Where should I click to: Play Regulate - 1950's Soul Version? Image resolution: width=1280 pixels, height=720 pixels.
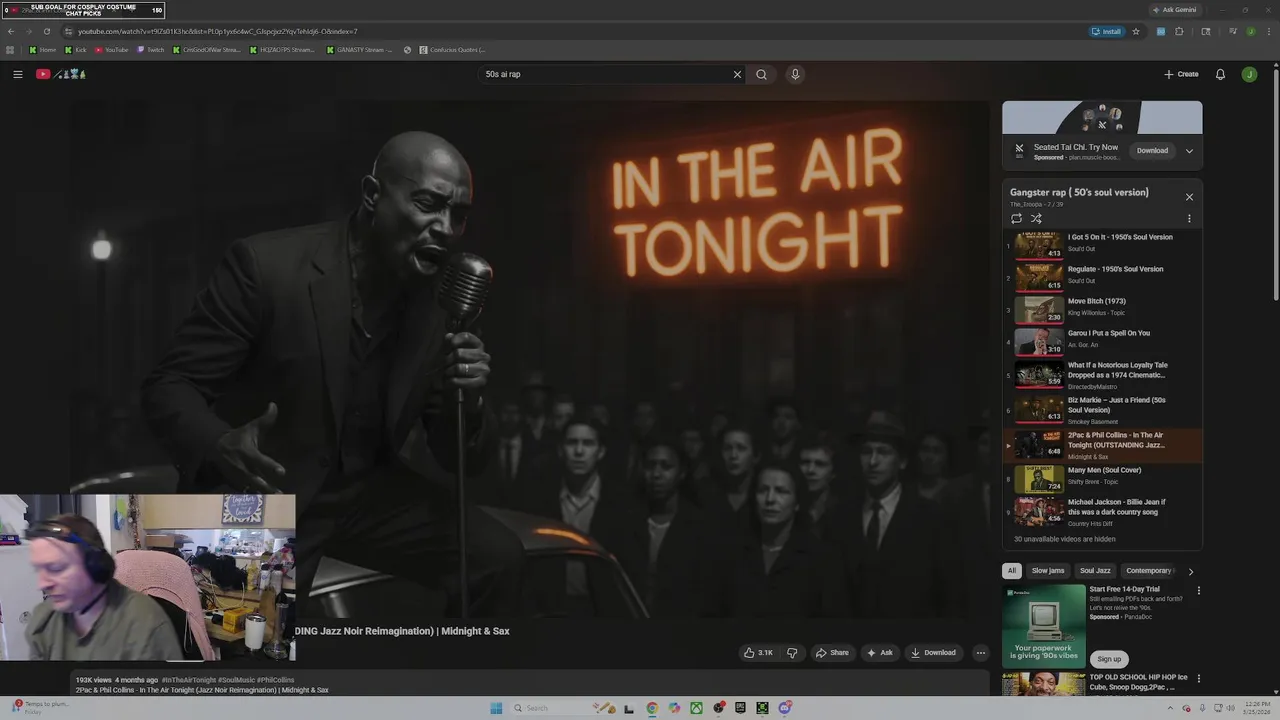coord(1103,277)
